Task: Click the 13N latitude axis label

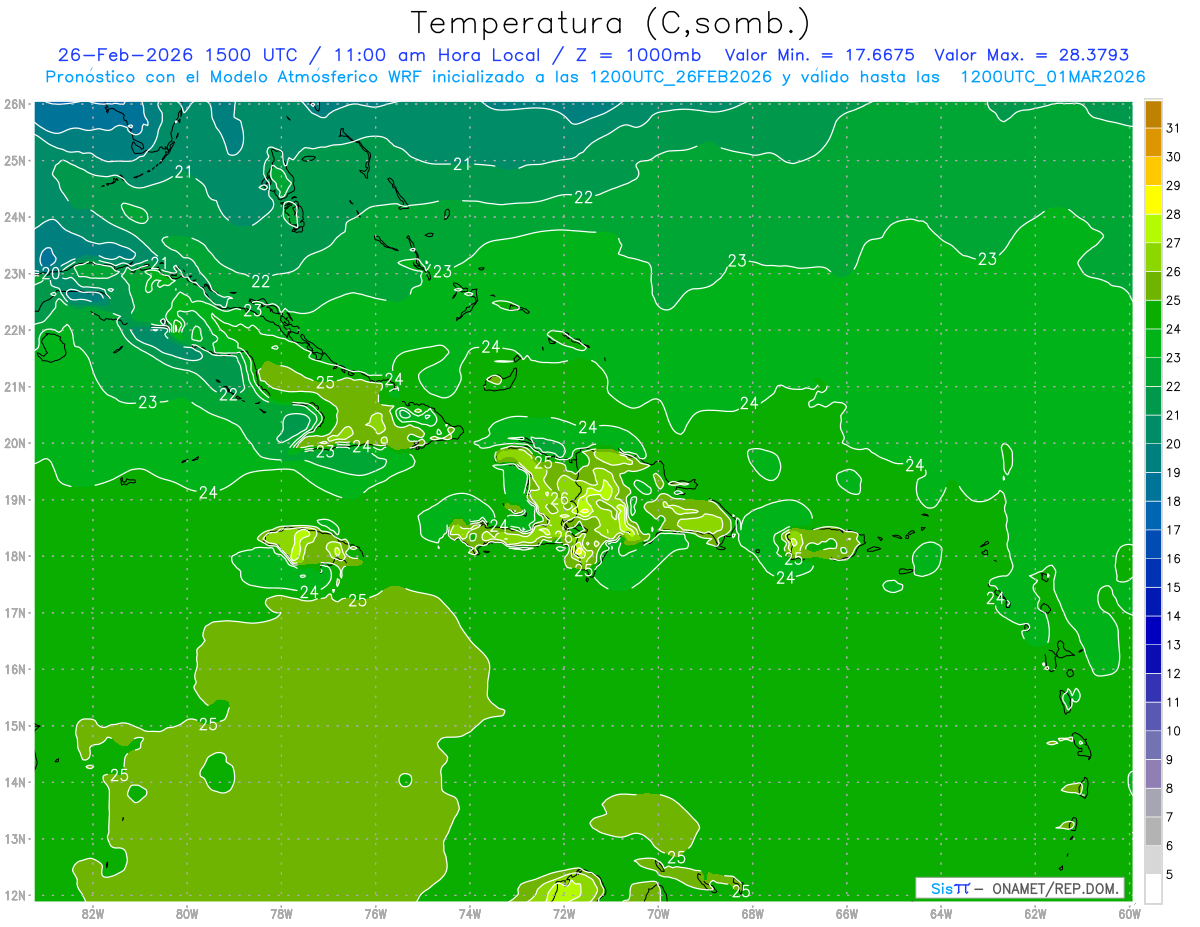Action: point(14,838)
